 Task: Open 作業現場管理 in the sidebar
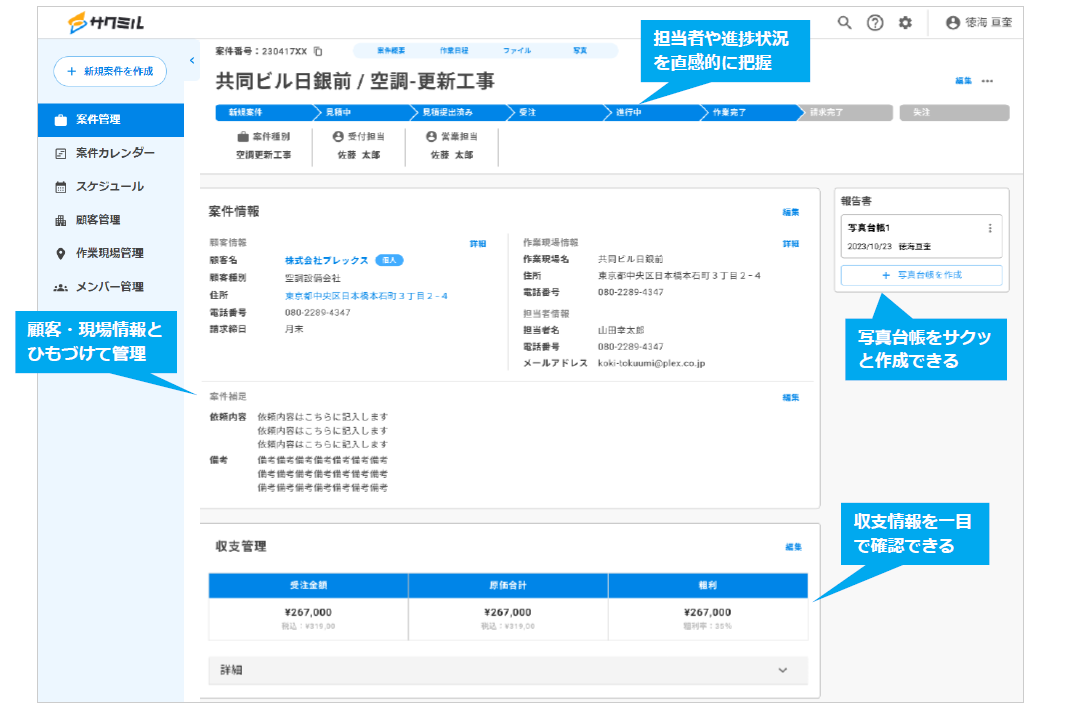pos(111,253)
